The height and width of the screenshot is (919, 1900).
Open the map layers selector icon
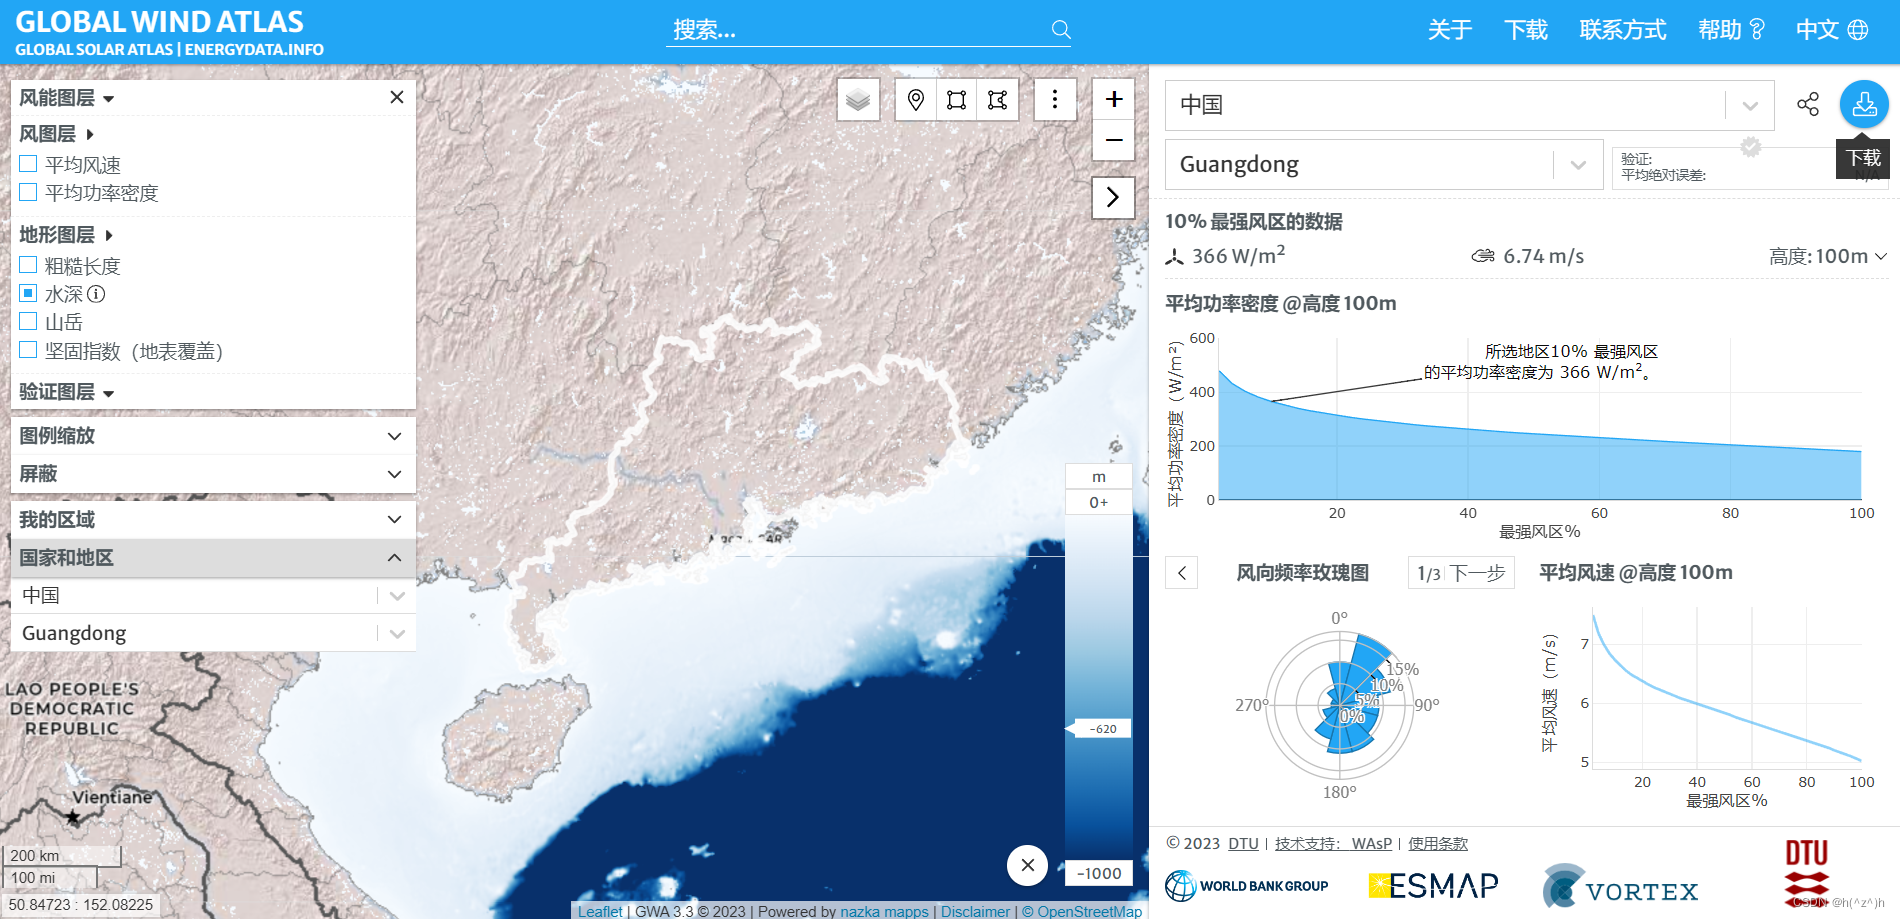(x=857, y=99)
